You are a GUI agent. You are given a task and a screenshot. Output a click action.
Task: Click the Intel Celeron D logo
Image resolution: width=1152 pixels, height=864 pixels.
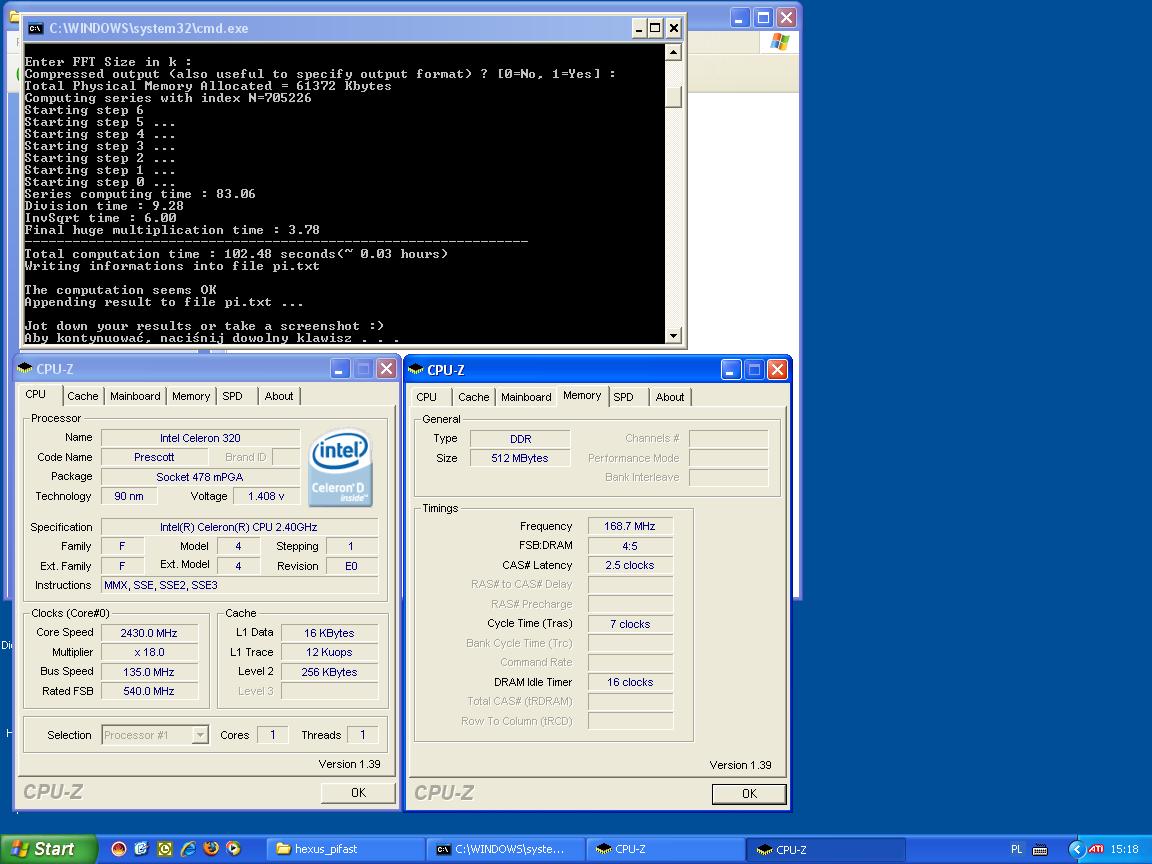340,468
